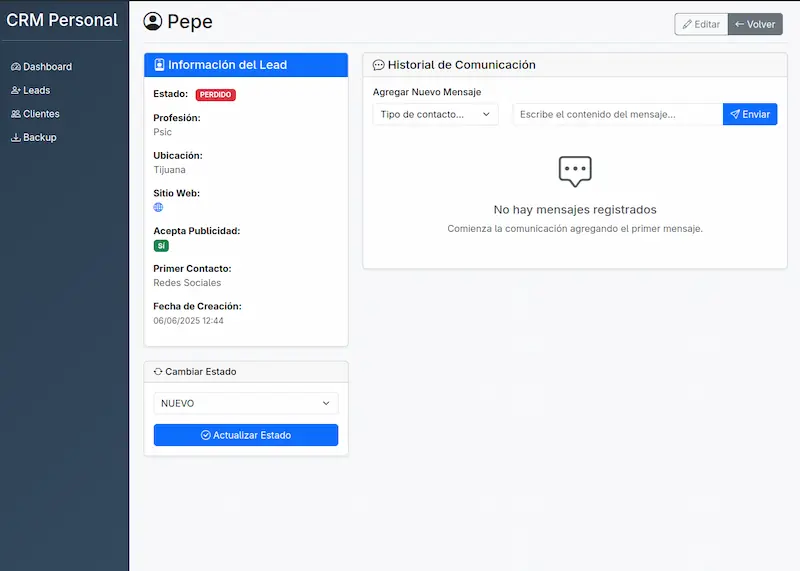The width and height of the screenshot is (800, 571).
Task: Click the back arrow icon in Volver
Action: click(x=739, y=24)
